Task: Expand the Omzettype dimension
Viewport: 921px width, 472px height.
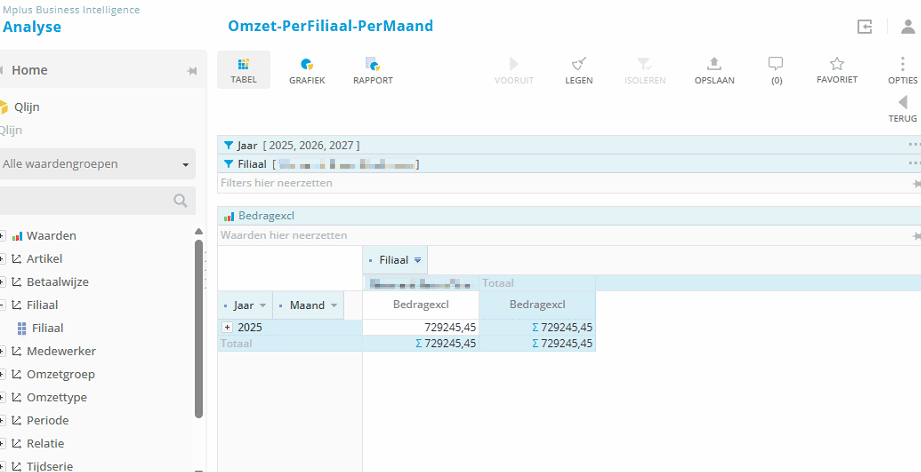Action: click(2, 397)
